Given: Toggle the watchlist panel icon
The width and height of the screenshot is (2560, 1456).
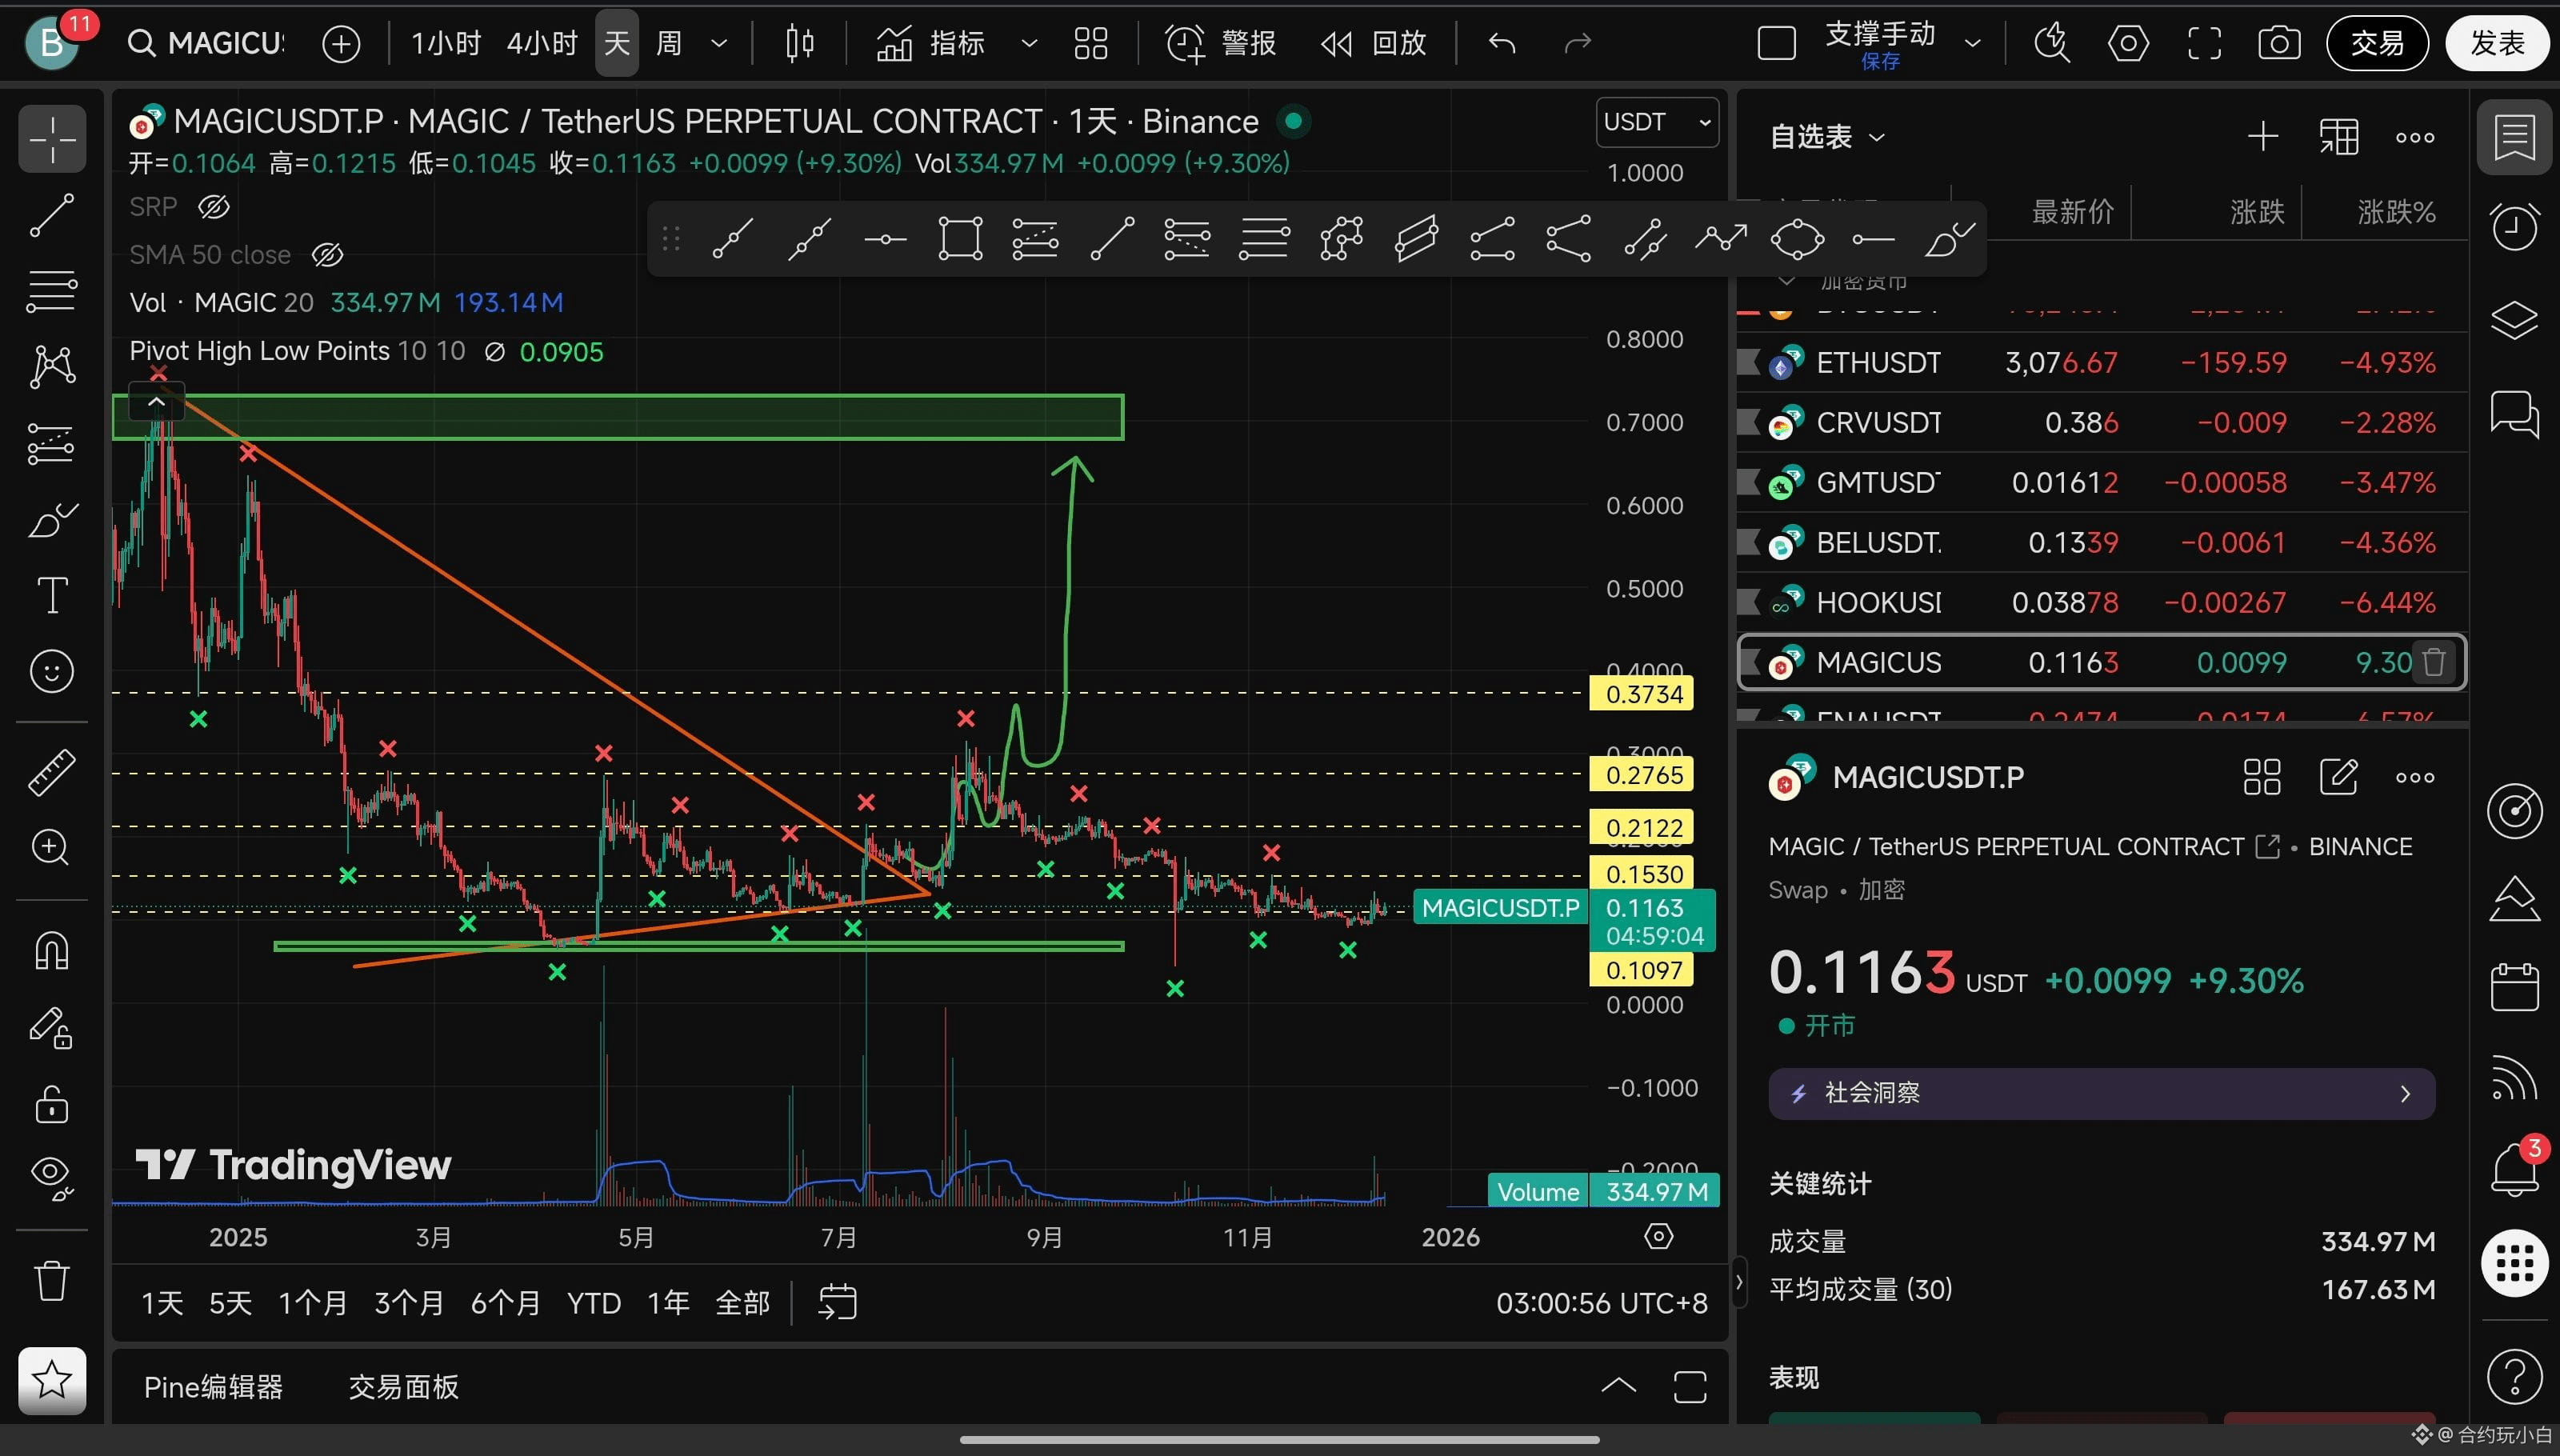Looking at the screenshot, I should point(2514,137).
